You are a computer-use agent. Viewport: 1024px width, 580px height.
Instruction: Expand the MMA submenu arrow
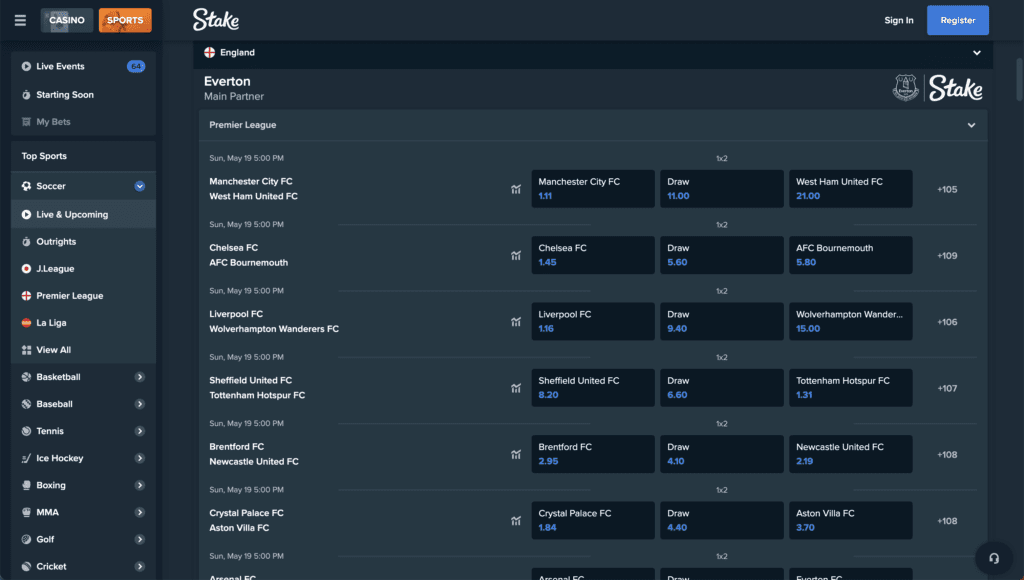140,512
